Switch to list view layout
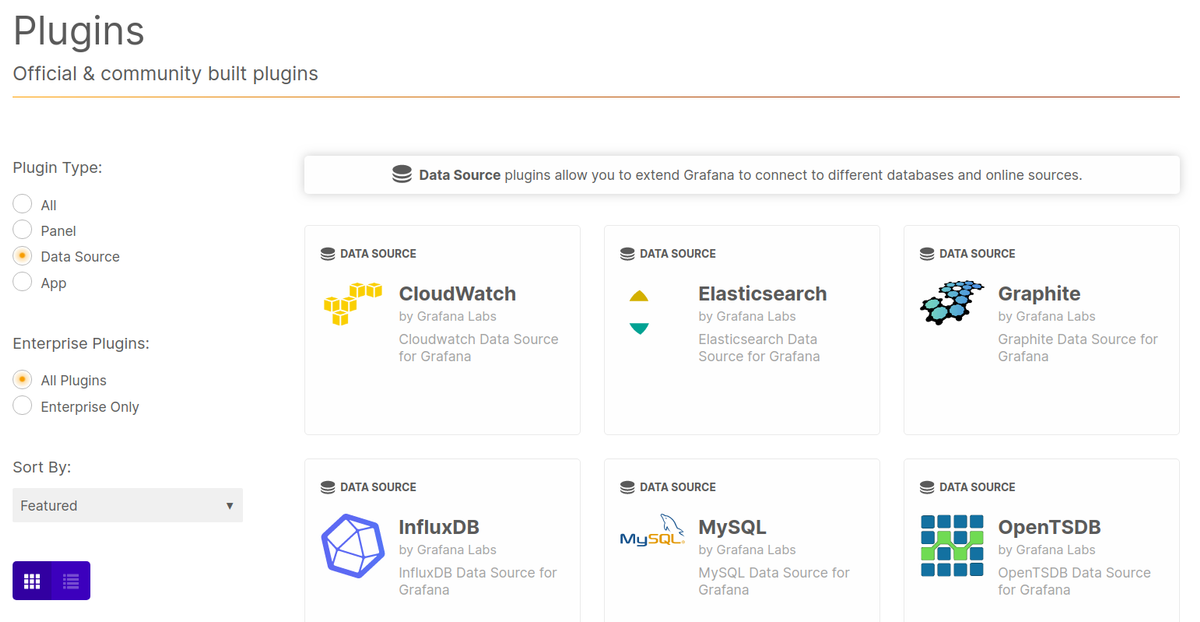Screen dimensions: 1200x622 click(71, 581)
